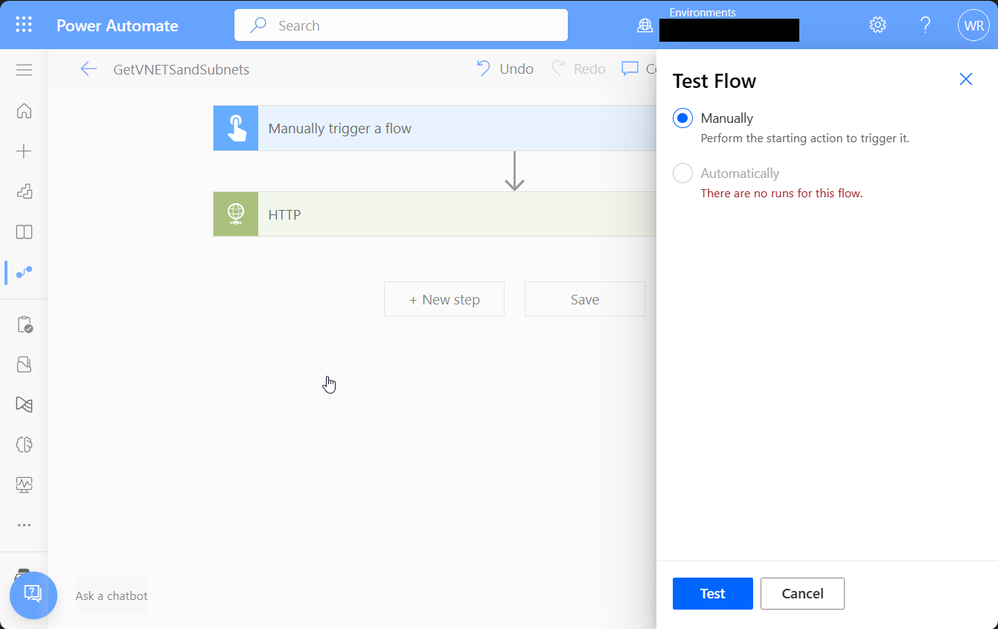The width and height of the screenshot is (998, 629).
Task: Open the Learn book icon in sidebar
Action: [24, 232]
